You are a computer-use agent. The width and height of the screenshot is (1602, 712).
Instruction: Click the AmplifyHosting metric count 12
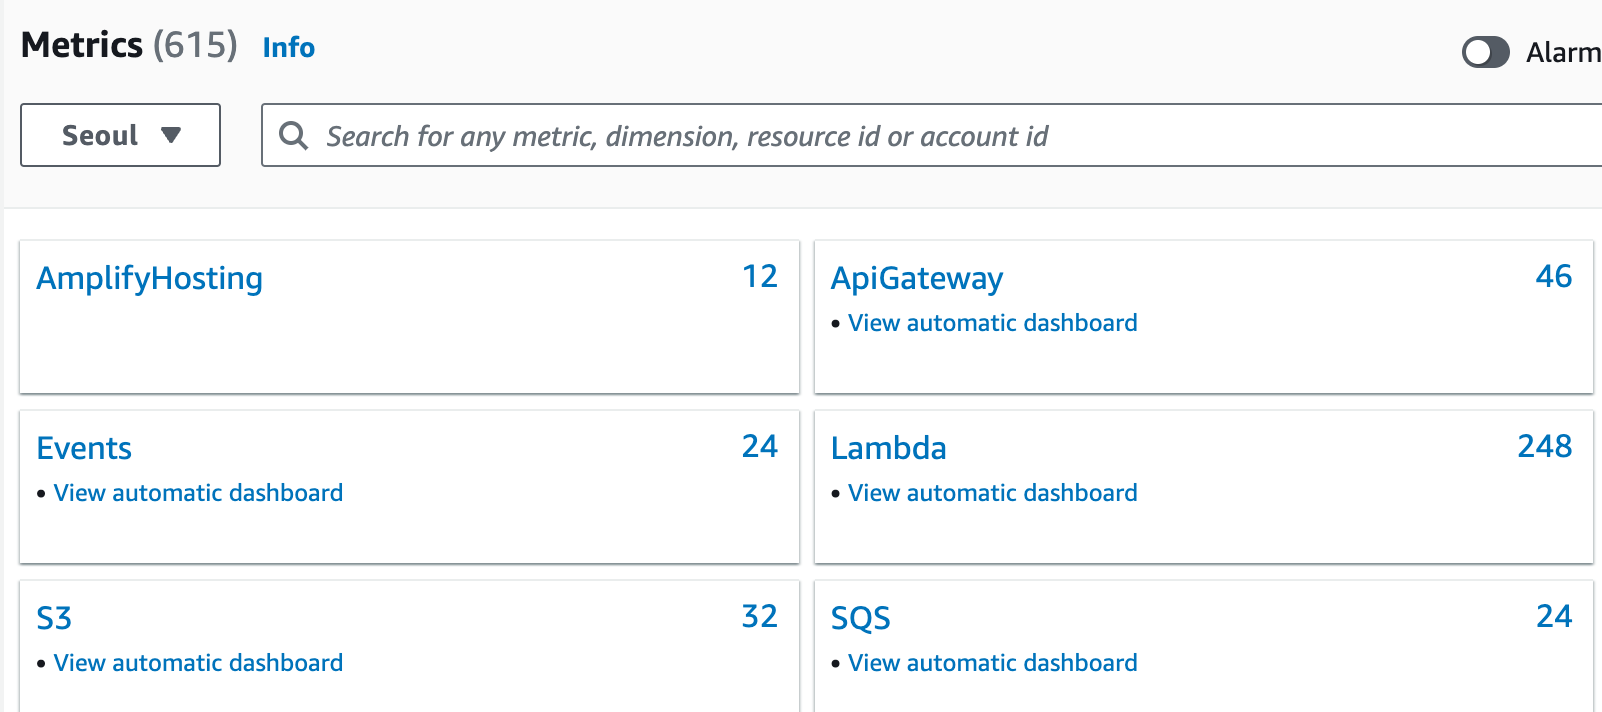(759, 276)
